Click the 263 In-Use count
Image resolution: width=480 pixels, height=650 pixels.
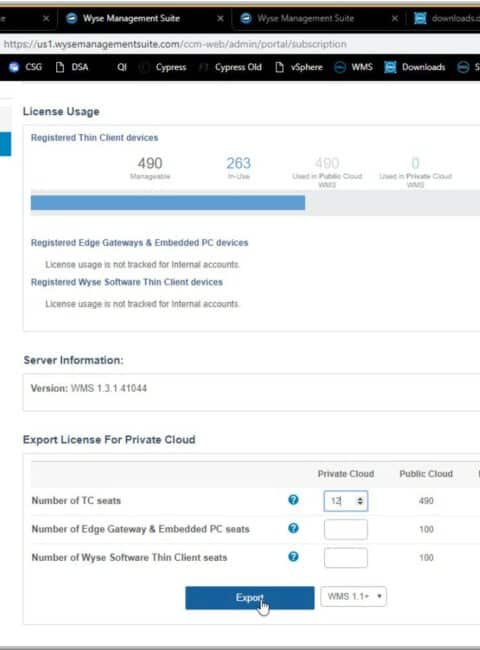[x=238, y=163]
